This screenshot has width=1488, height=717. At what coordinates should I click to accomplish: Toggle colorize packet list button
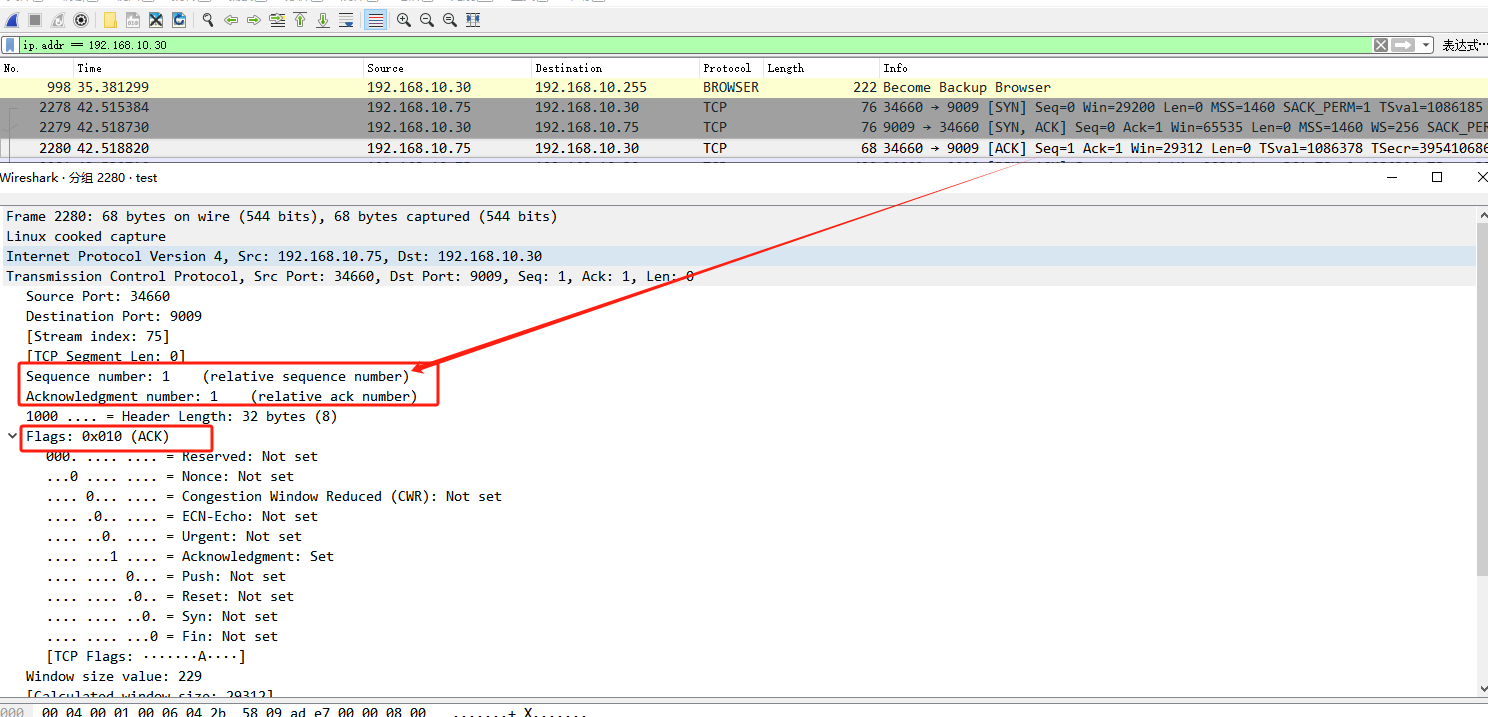click(x=376, y=20)
